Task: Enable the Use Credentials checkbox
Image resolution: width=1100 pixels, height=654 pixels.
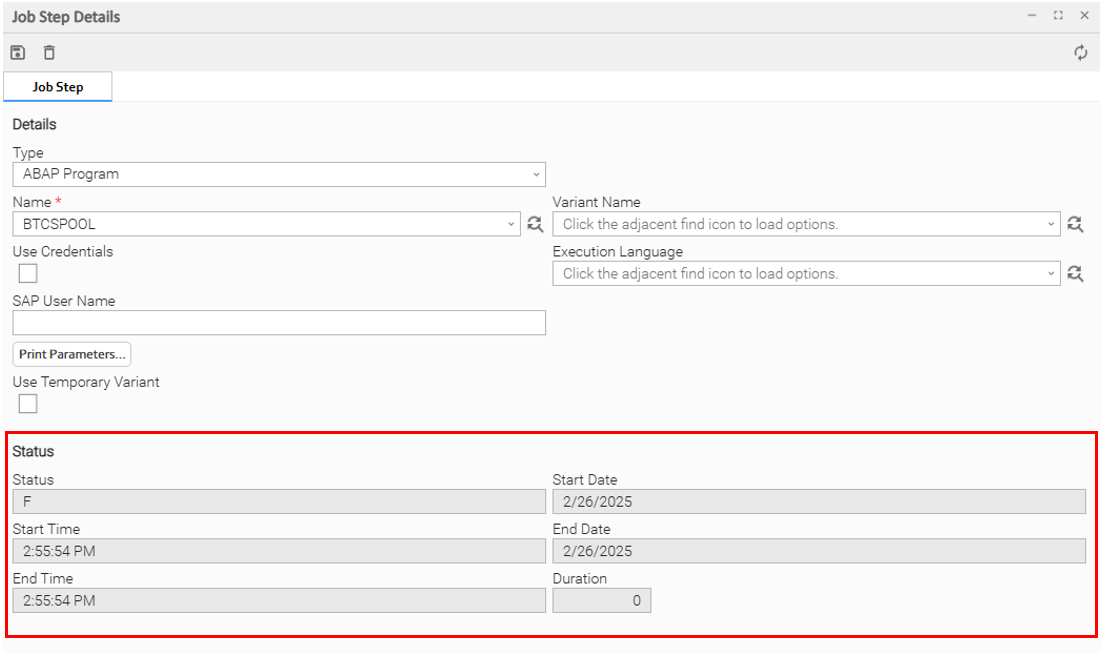Action: [28, 273]
